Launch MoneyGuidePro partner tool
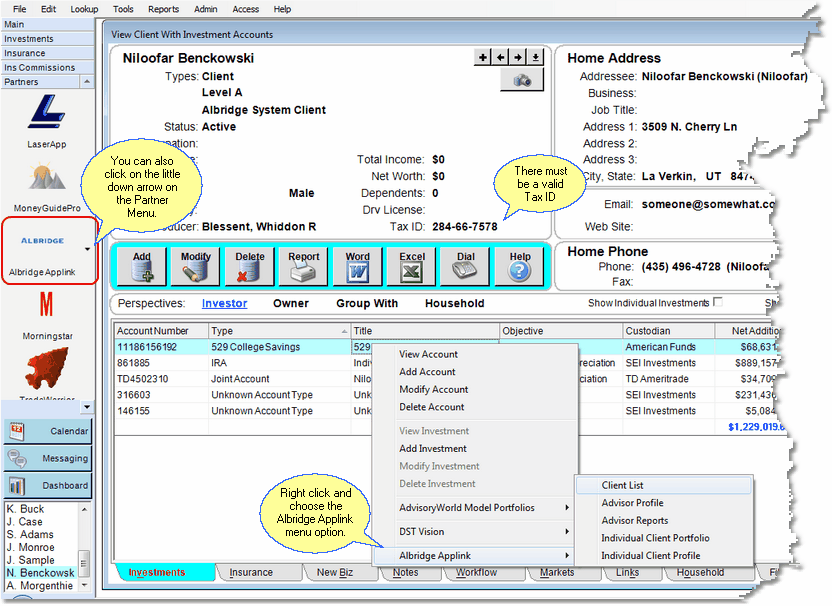Image resolution: width=832 pixels, height=606 pixels. tap(45, 181)
